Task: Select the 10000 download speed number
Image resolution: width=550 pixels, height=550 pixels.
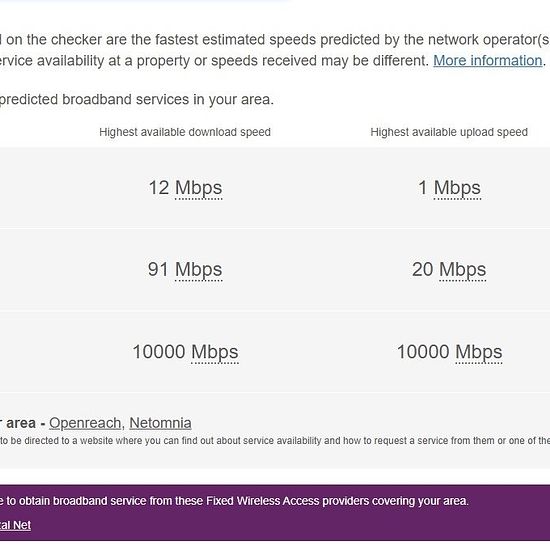Action: pos(159,351)
